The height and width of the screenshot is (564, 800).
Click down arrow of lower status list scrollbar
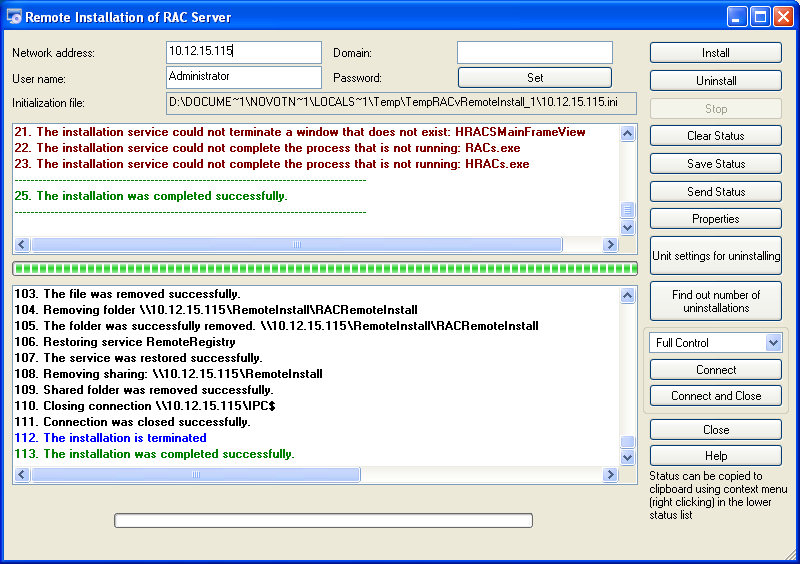(x=628, y=457)
